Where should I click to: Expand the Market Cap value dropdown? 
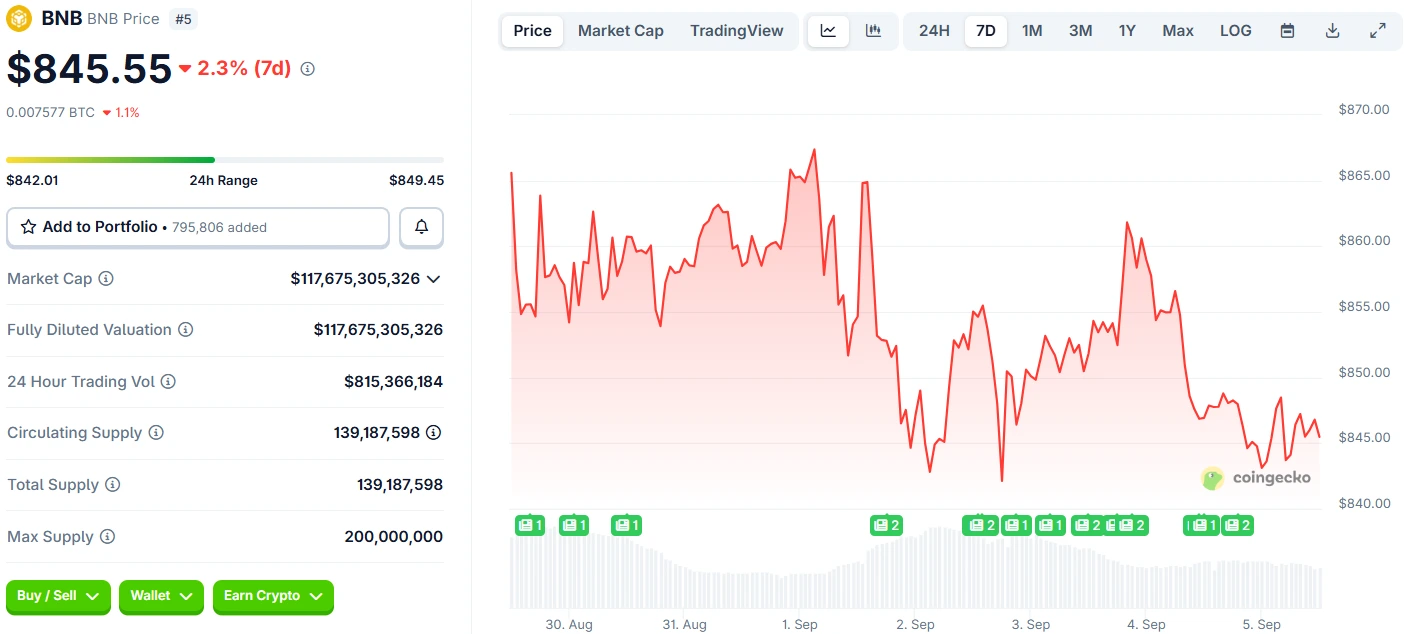click(434, 279)
